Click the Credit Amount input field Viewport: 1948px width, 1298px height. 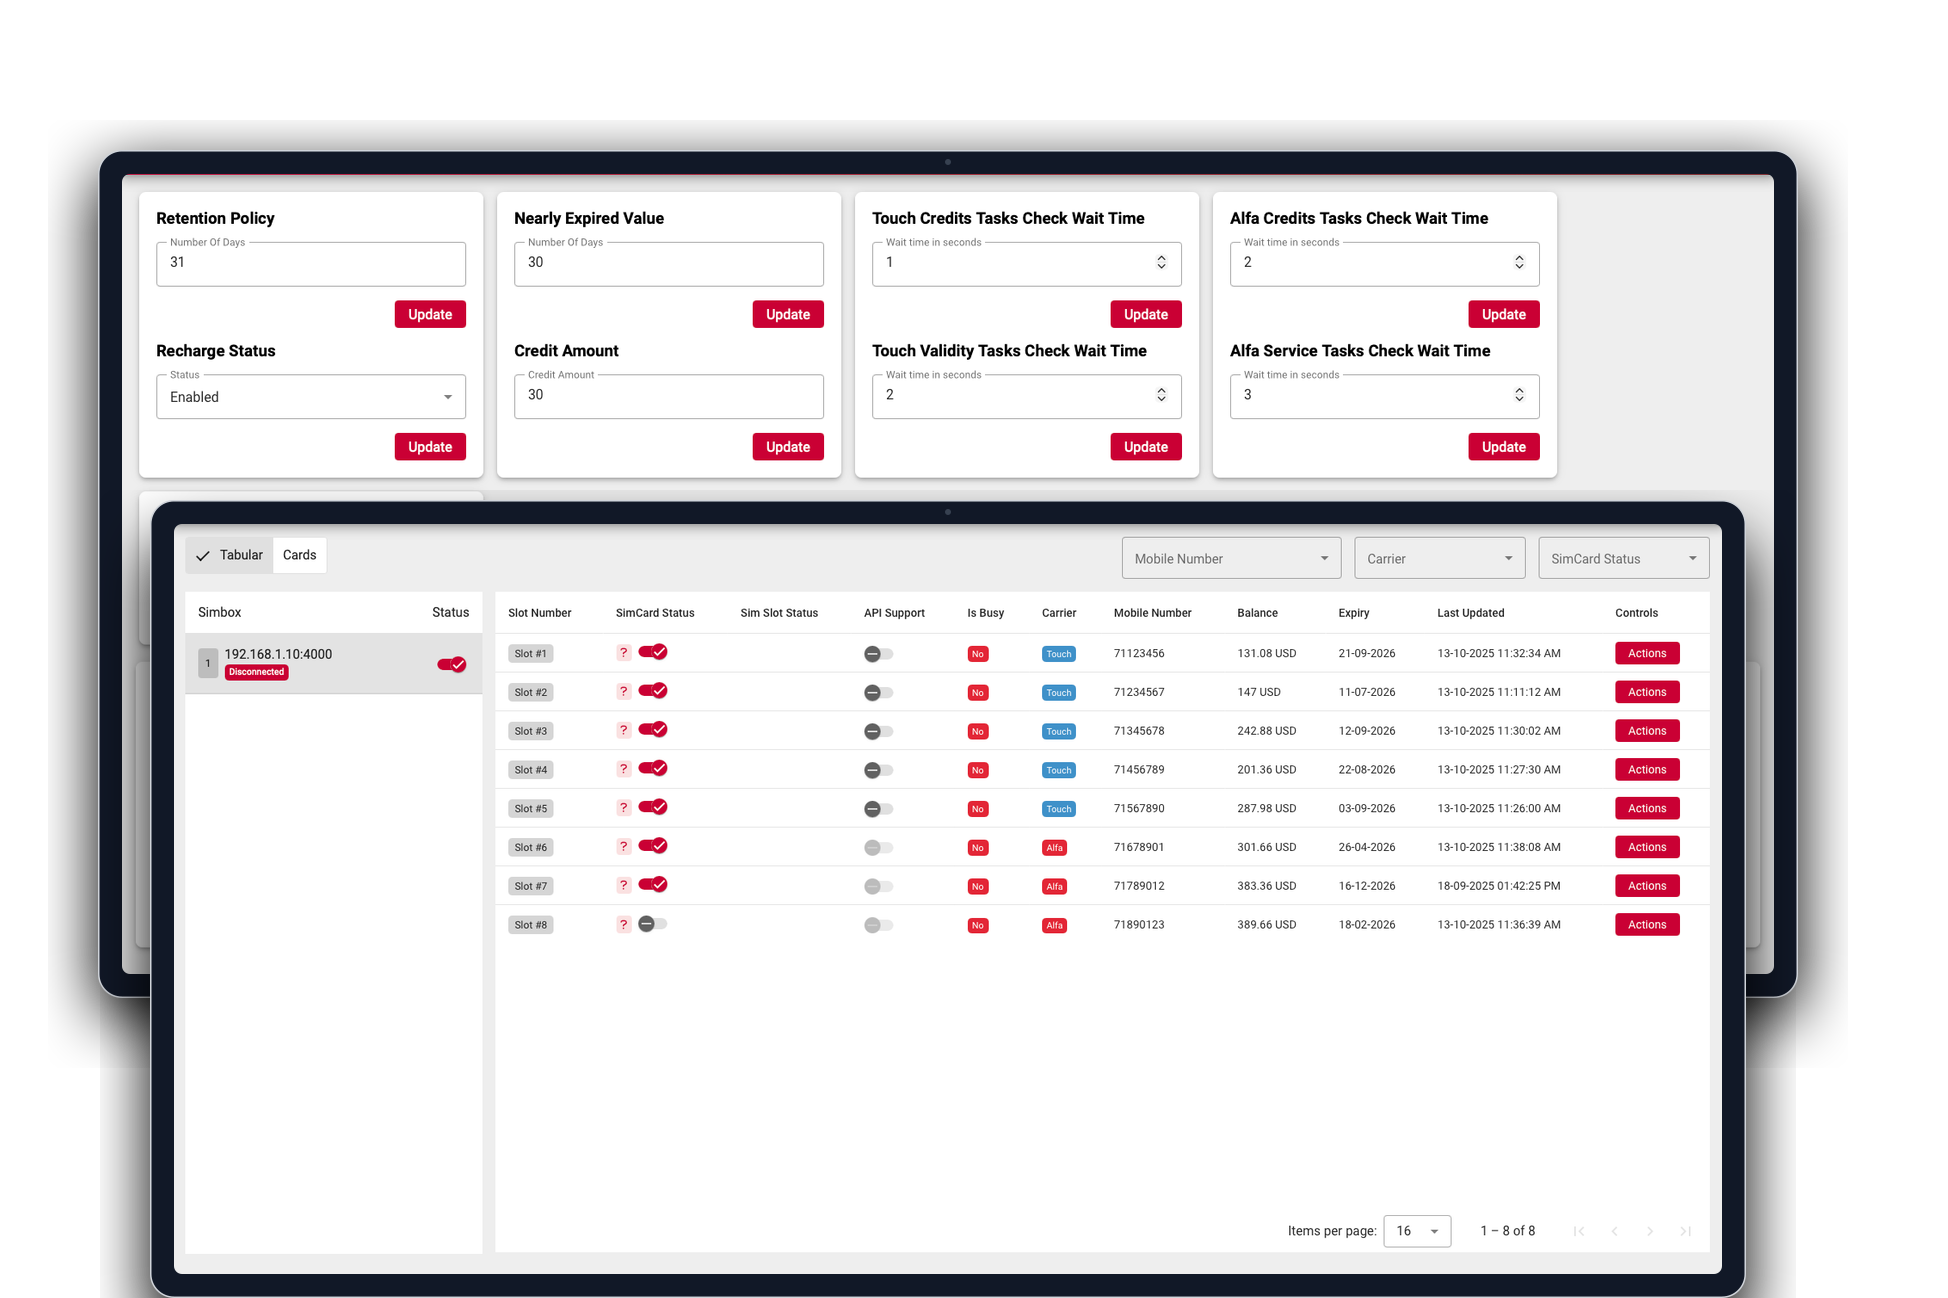click(669, 397)
